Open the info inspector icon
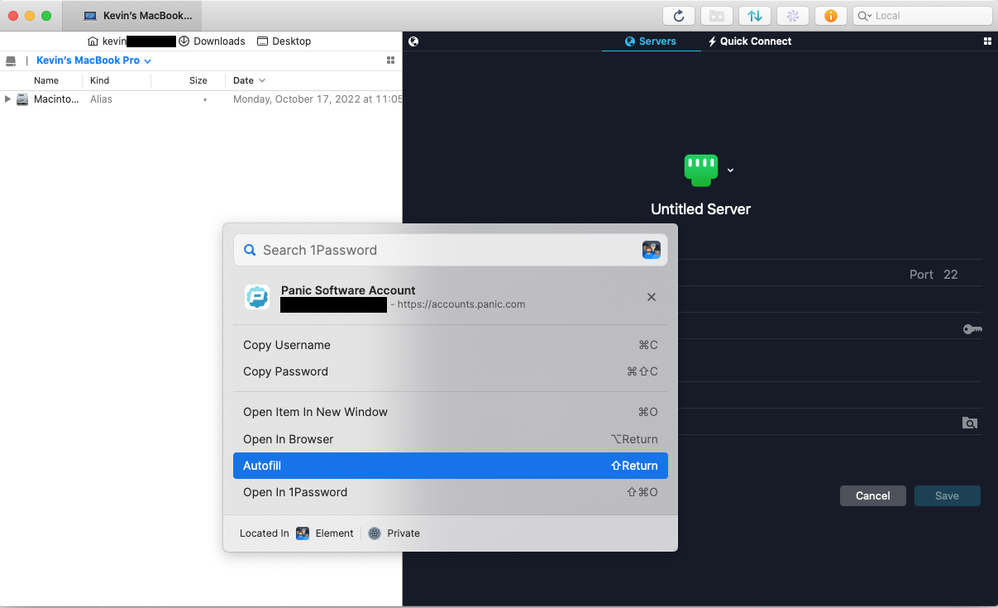 pos(830,16)
